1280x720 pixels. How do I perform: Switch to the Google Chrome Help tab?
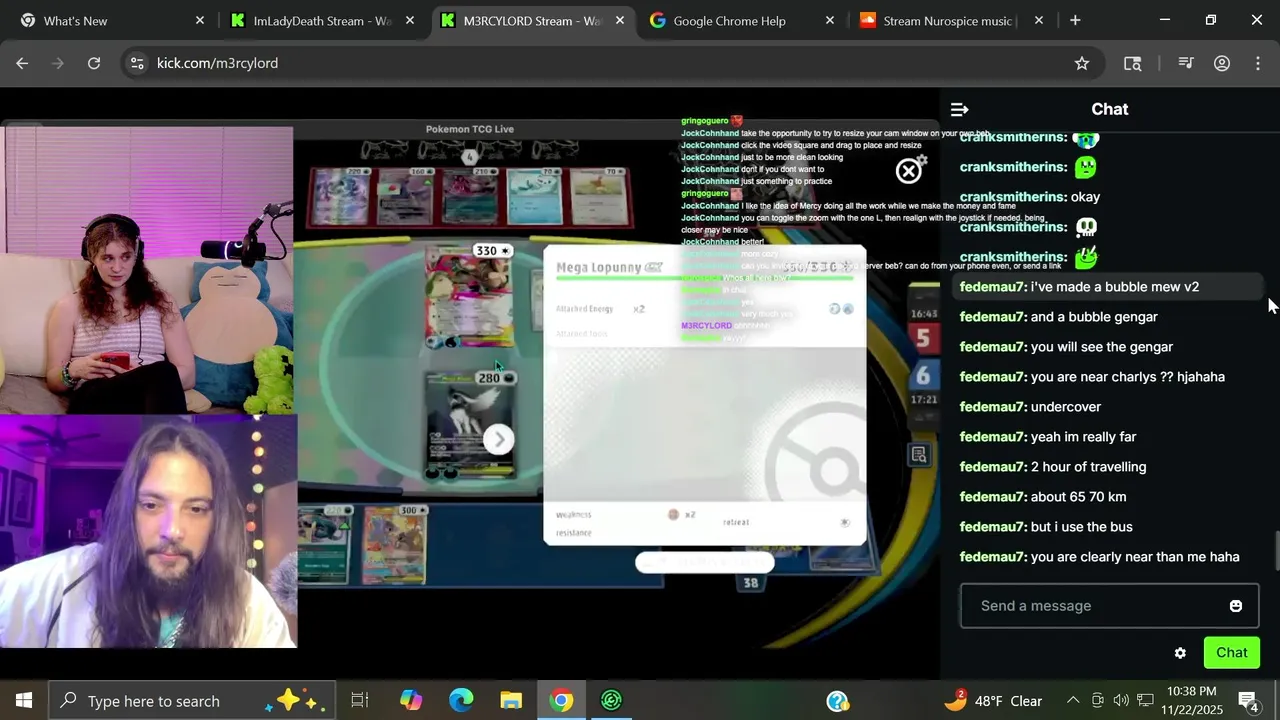tap(741, 20)
